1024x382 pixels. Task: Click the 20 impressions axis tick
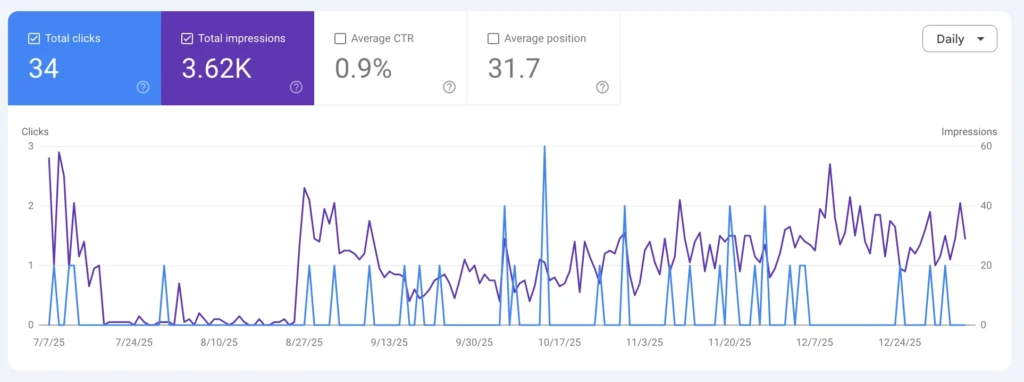click(987, 265)
